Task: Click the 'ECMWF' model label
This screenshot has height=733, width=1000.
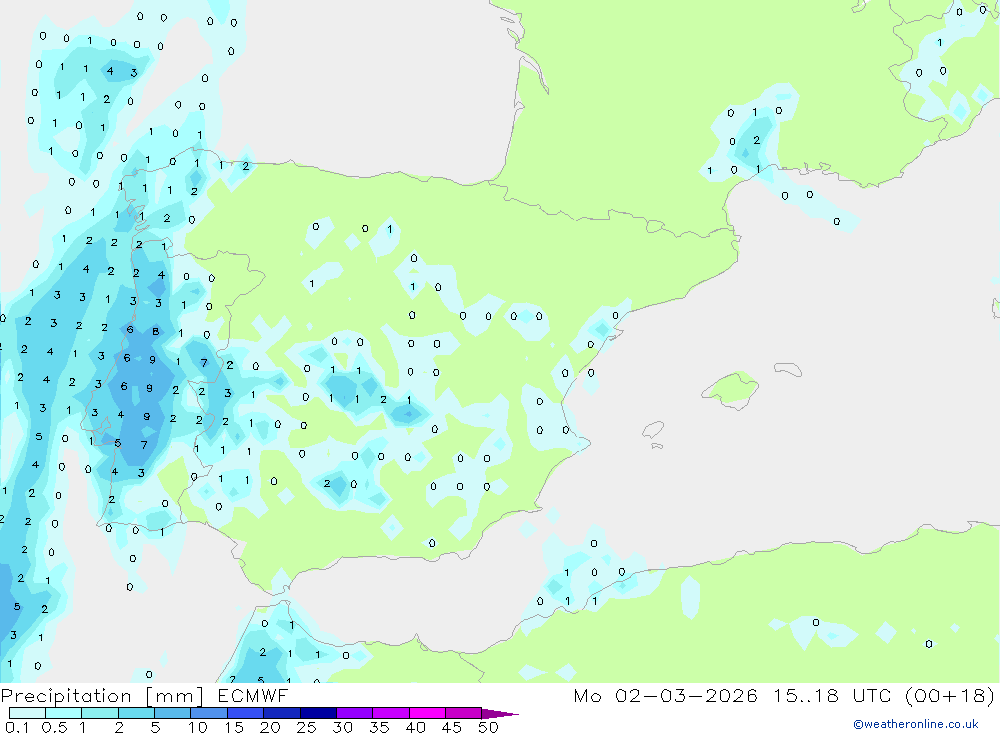Action: pyautogui.click(x=253, y=695)
